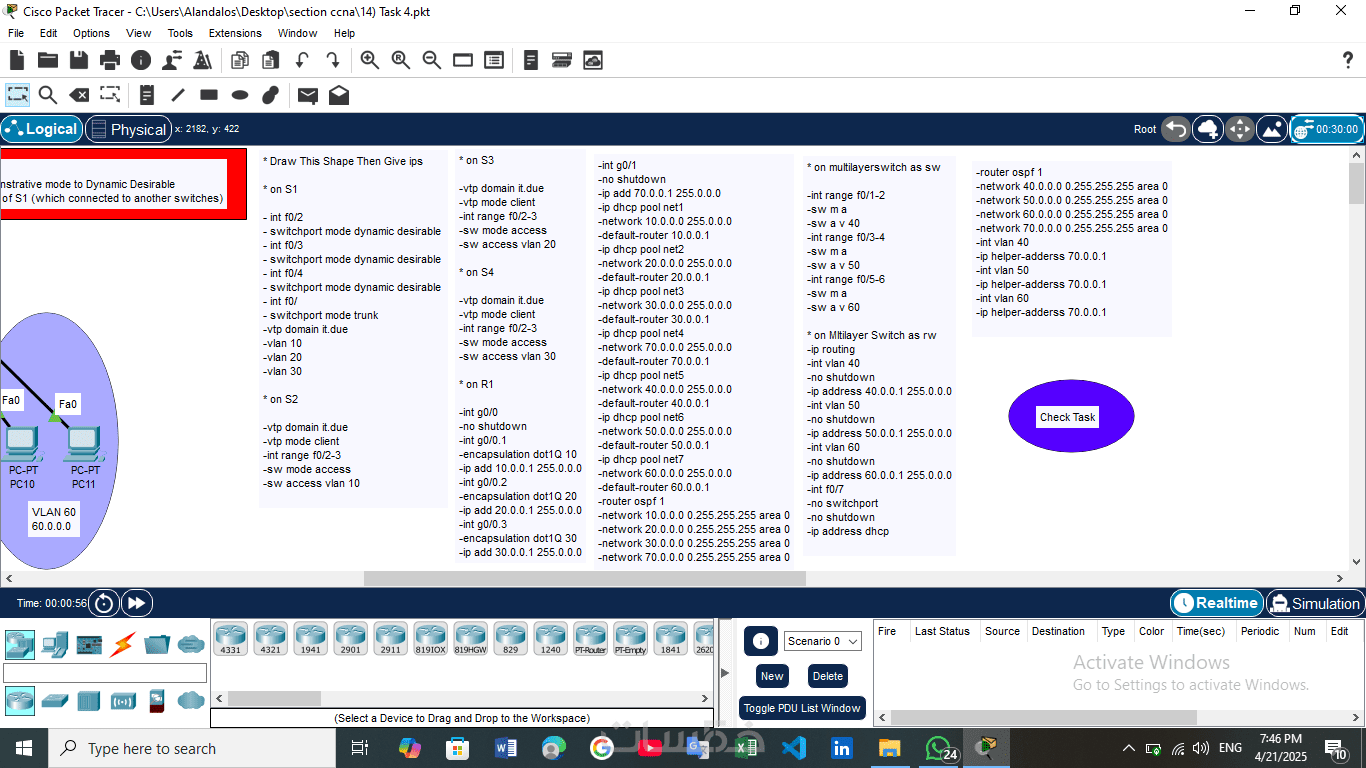Choose the Switches device subcategory
This screenshot has width=1366, height=768.
[x=55, y=700]
